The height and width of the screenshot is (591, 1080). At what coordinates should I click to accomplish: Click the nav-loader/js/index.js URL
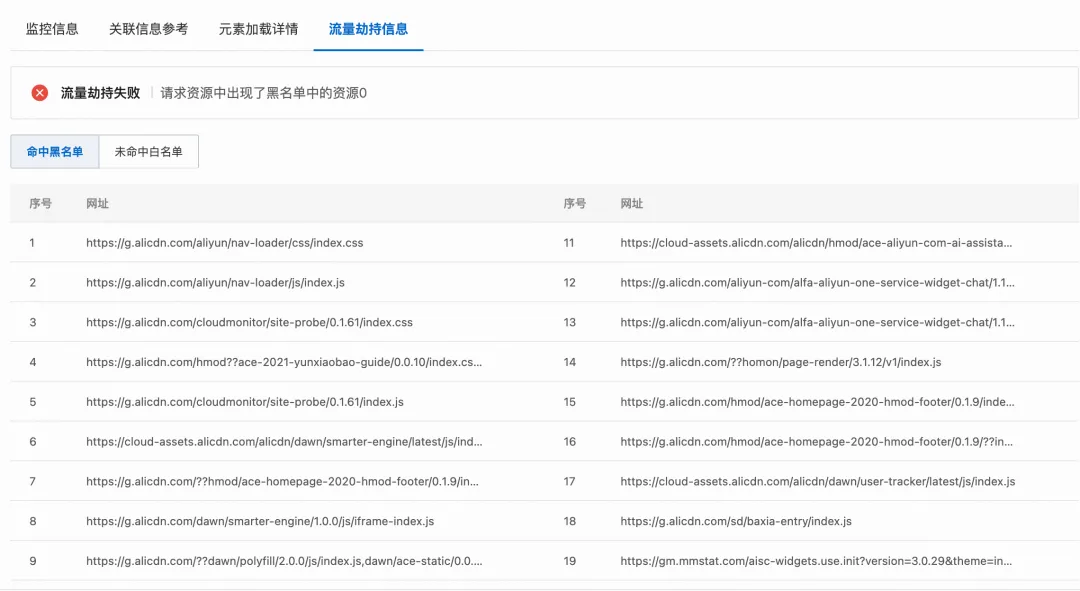(x=216, y=282)
